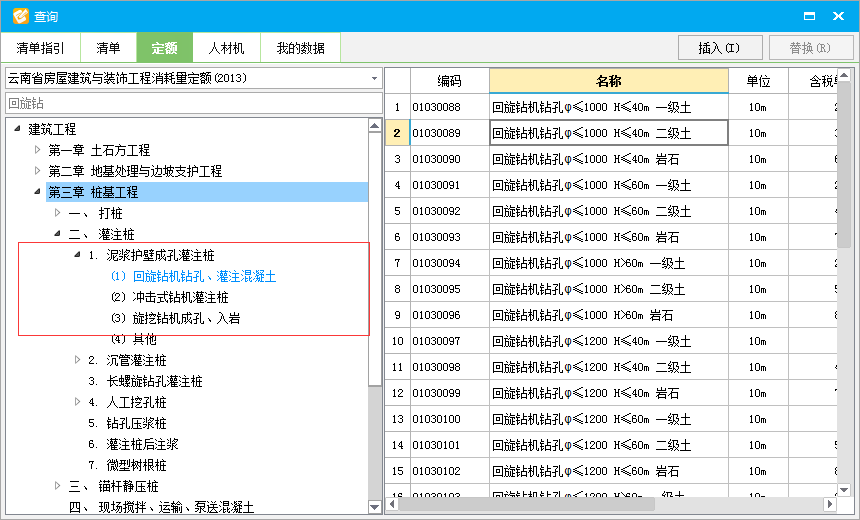Collapse 第三章 桩基工程 node
This screenshot has height=520, width=860.
coord(37,191)
